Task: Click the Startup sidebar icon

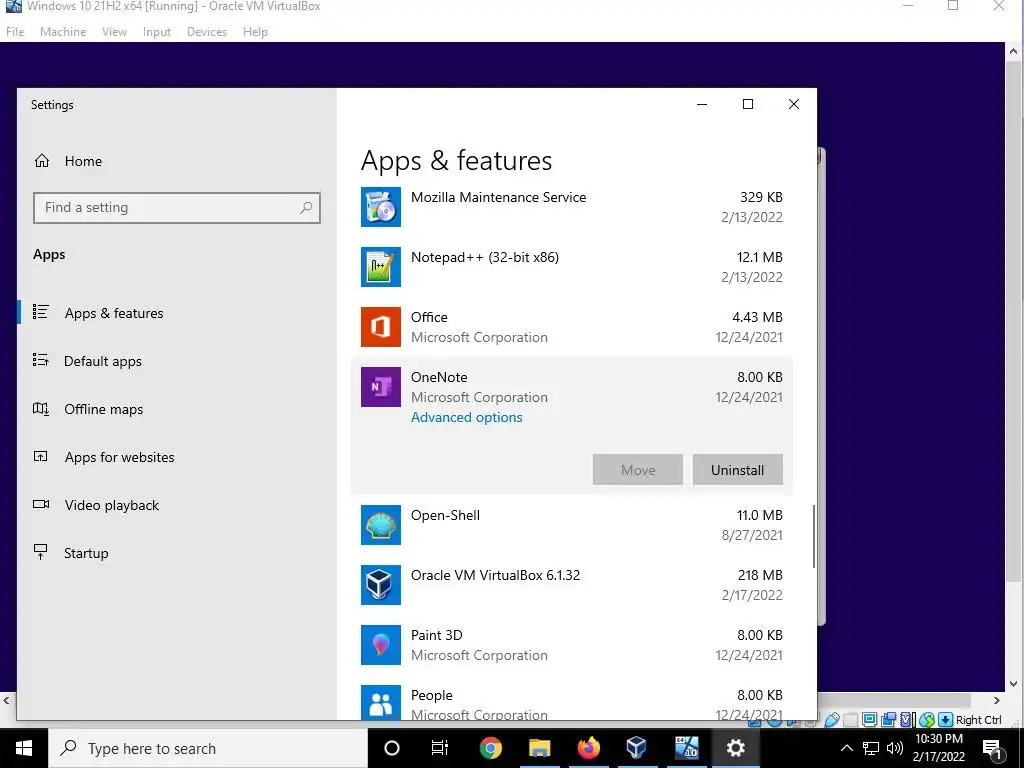Action: [40, 552]
